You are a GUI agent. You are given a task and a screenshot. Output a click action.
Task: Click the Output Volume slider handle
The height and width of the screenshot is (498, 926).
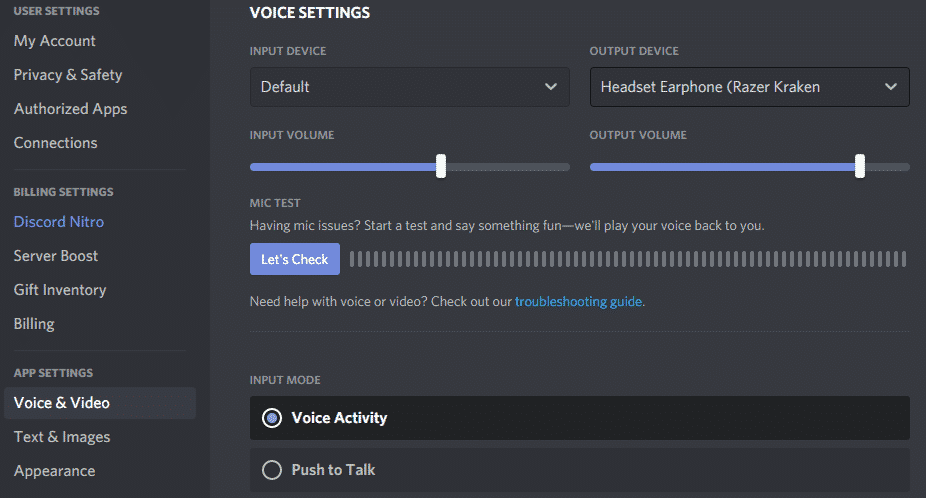pos(860,166)
